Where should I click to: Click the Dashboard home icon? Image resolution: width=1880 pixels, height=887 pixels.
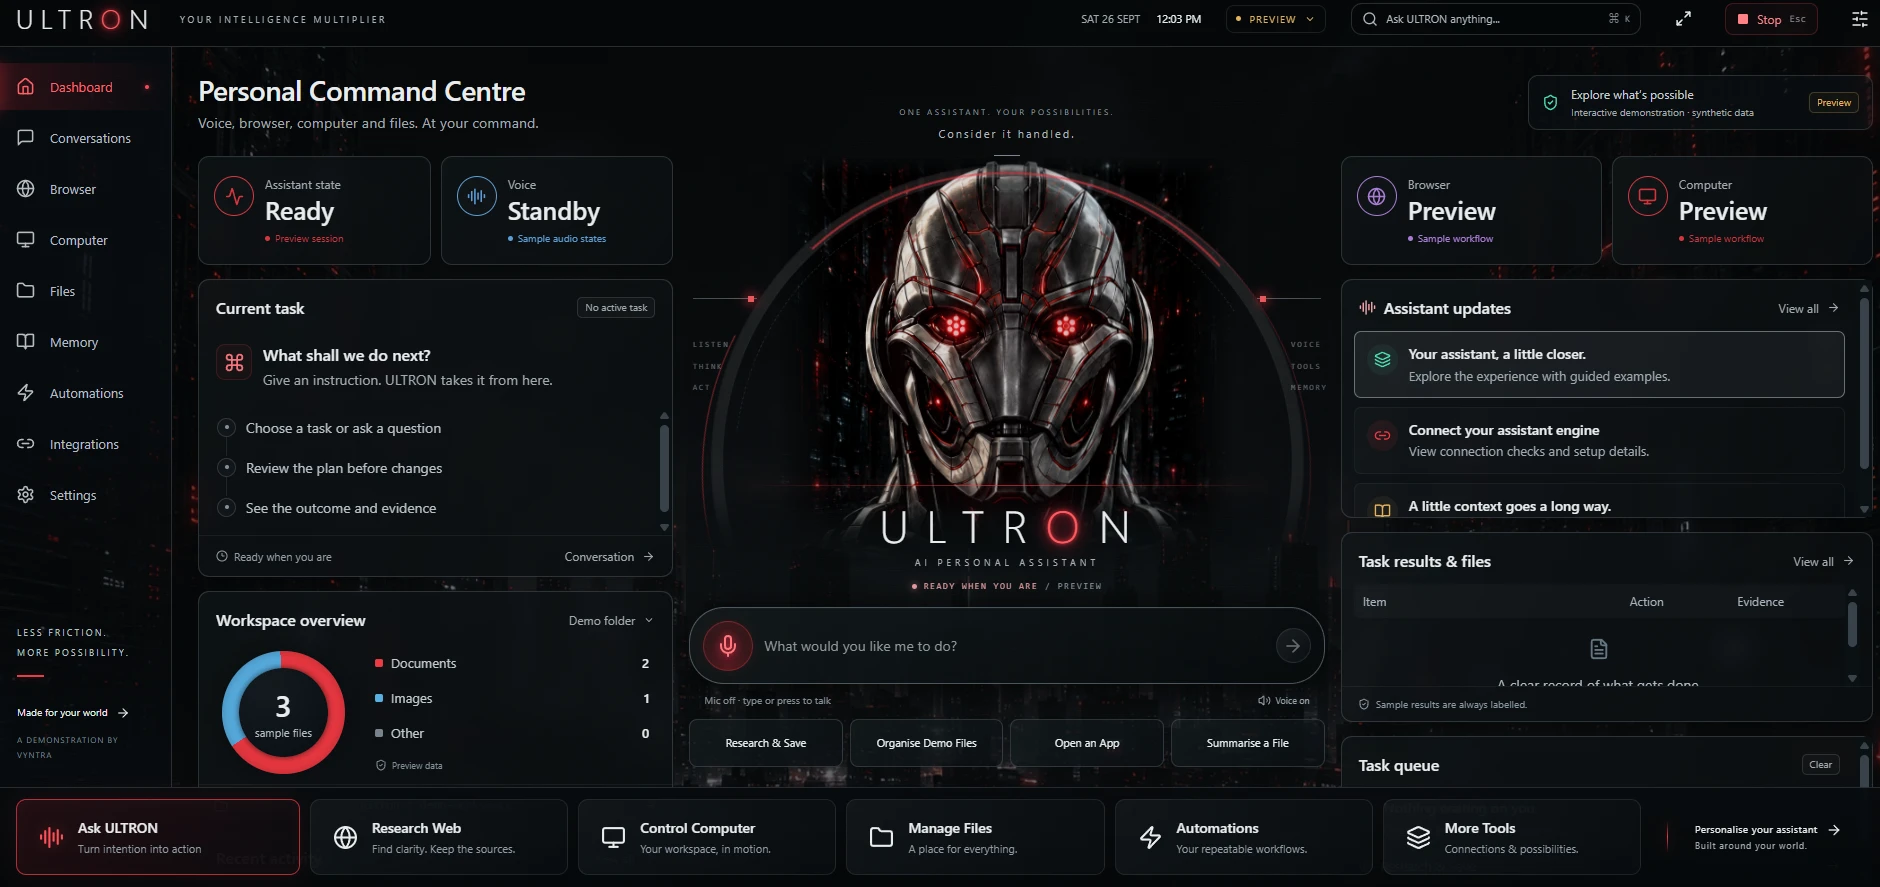point(26,87)
